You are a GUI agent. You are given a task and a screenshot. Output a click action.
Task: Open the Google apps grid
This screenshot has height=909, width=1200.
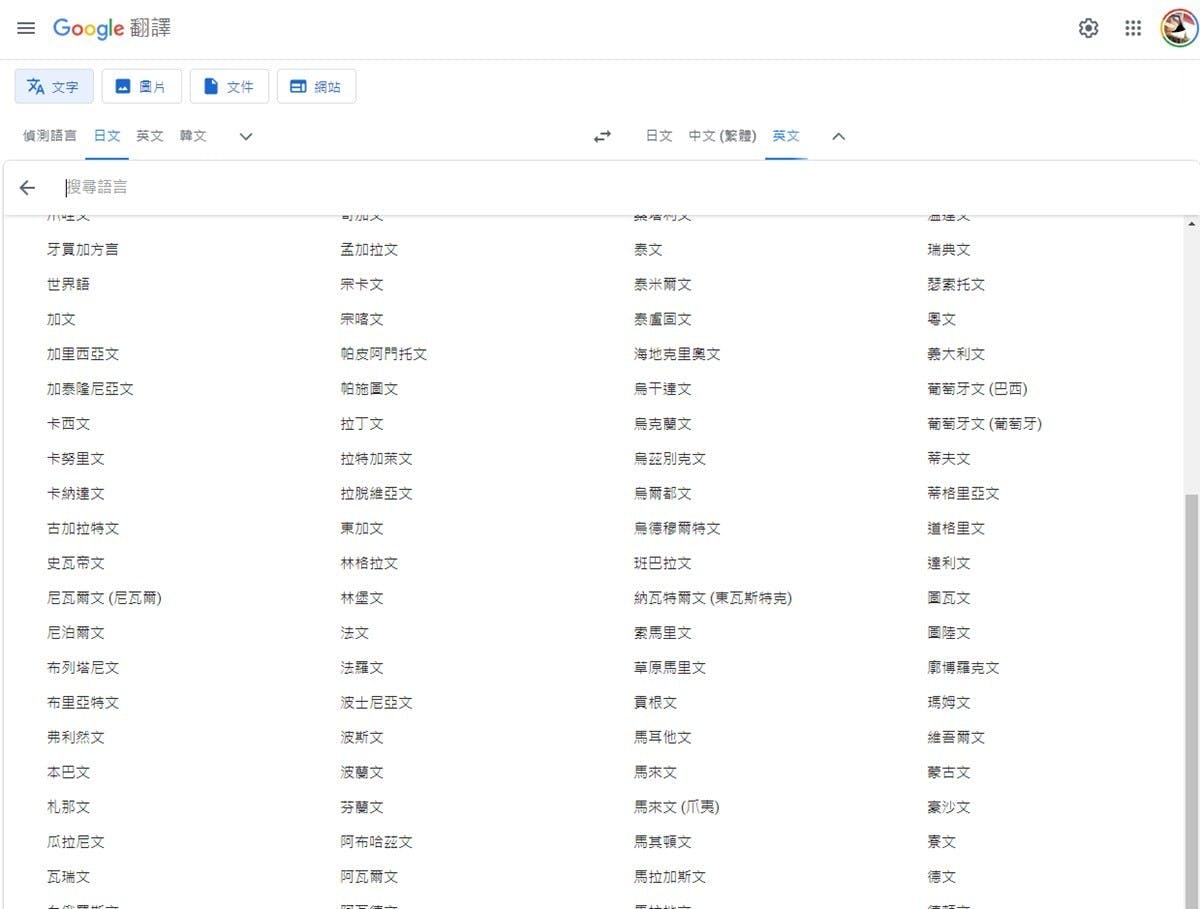coord(1133,28)
